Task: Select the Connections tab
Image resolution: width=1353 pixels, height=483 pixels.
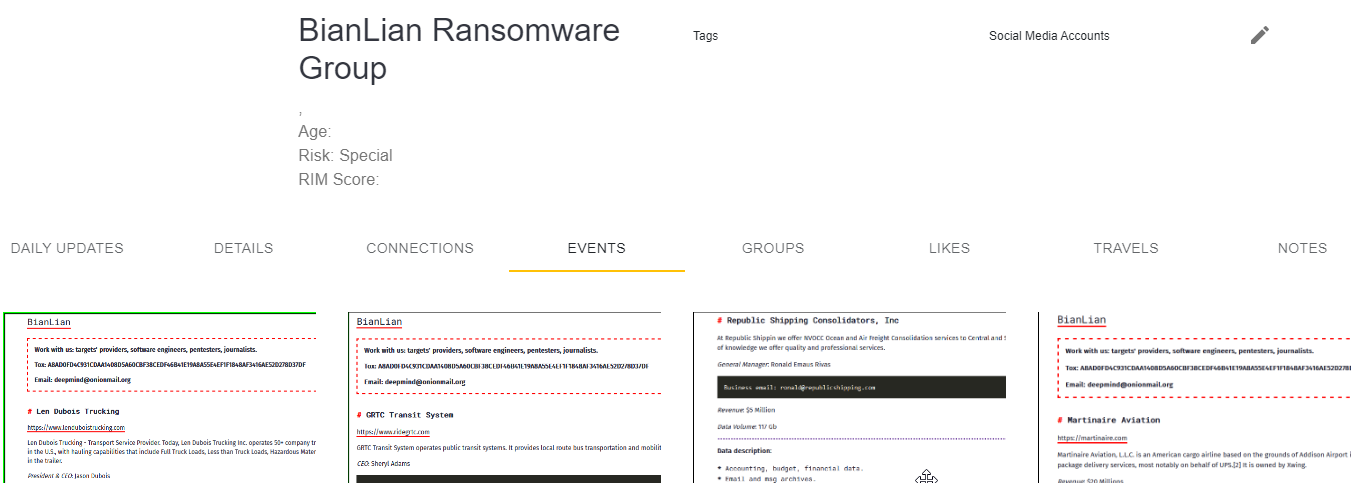Action: pyautogui.click(x=420, y=248)
